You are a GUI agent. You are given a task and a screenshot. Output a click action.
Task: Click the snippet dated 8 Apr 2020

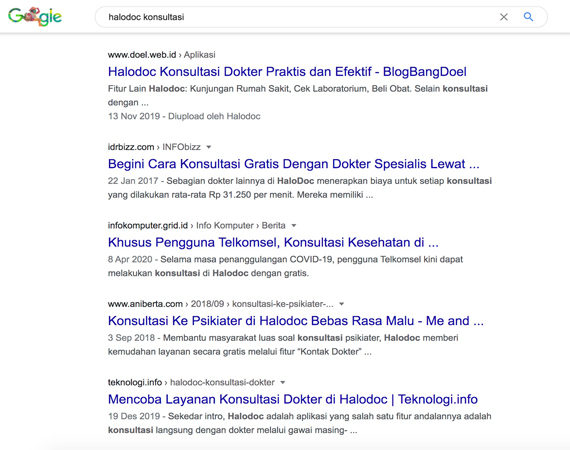285,266
